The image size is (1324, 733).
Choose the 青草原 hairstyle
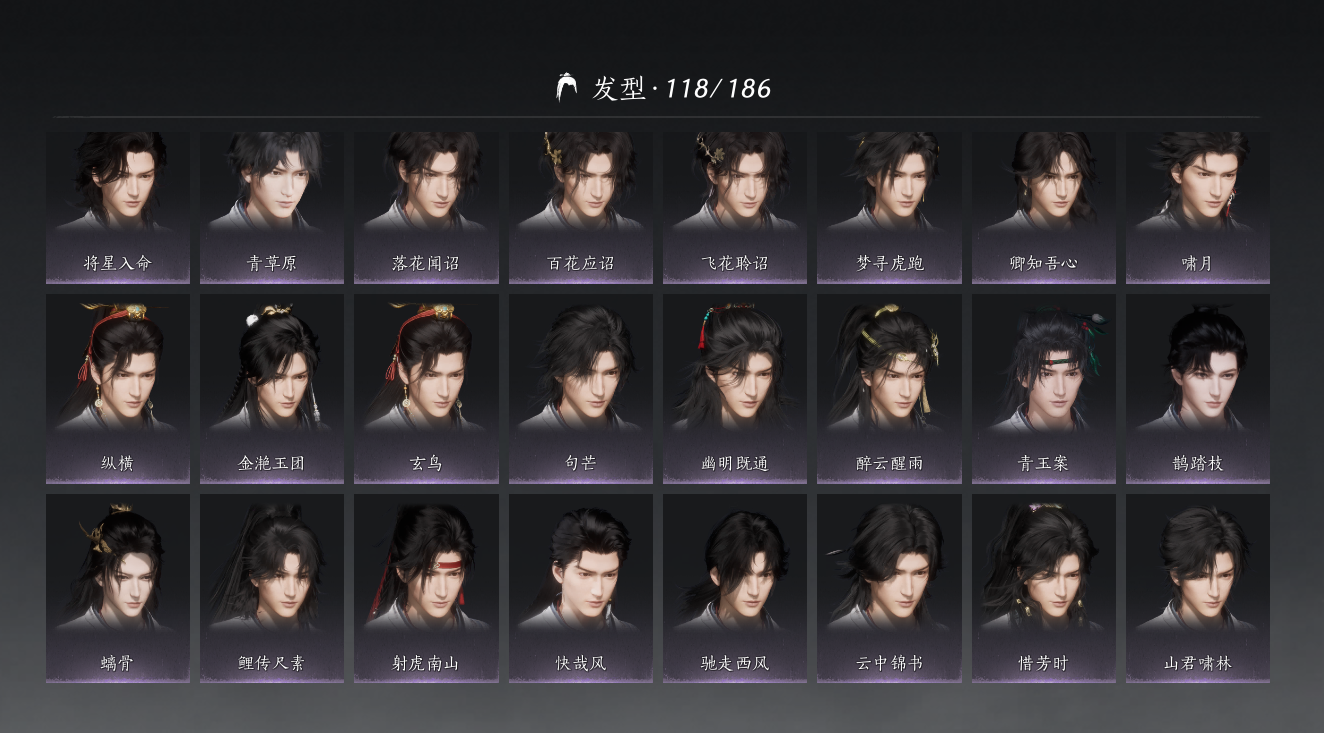point(272,208)
